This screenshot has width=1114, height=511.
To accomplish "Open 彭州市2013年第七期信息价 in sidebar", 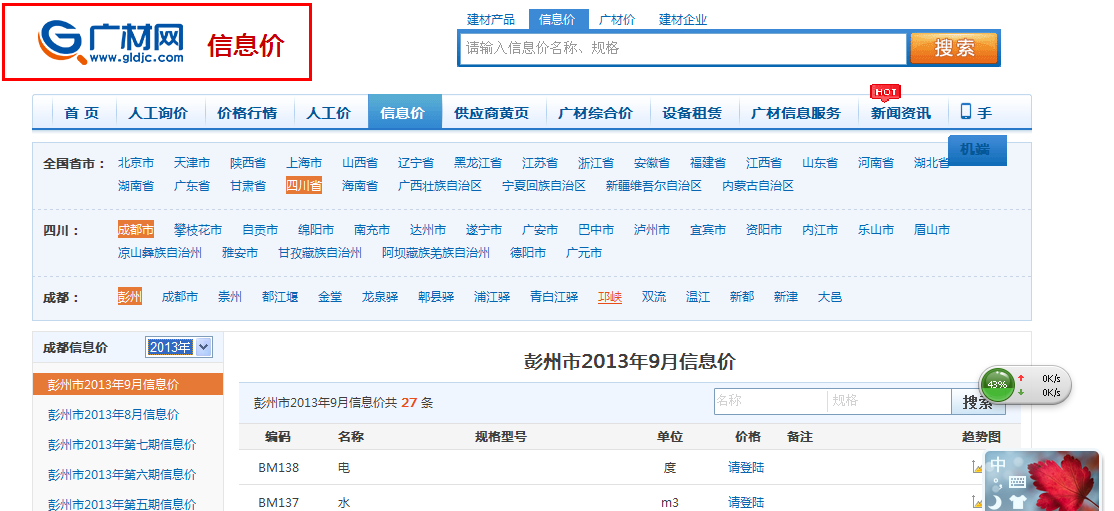I will pos(121,444).
